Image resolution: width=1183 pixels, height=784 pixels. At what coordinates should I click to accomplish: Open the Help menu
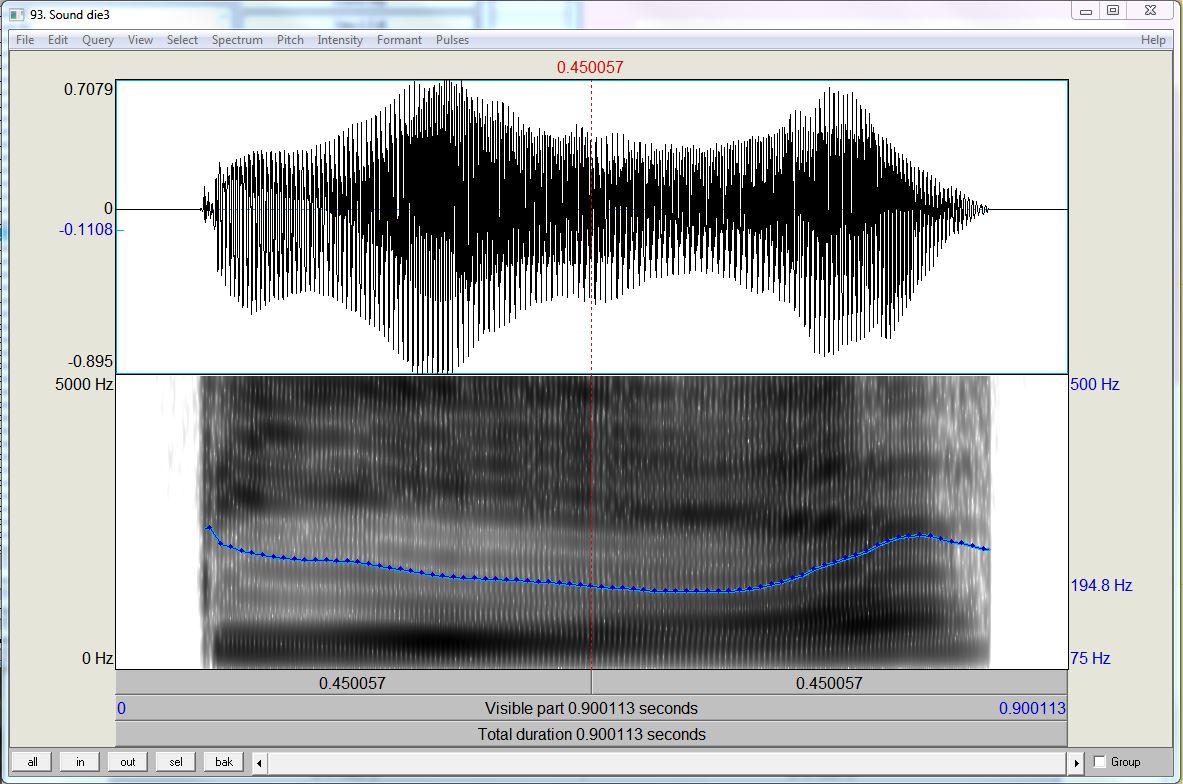1153,40
